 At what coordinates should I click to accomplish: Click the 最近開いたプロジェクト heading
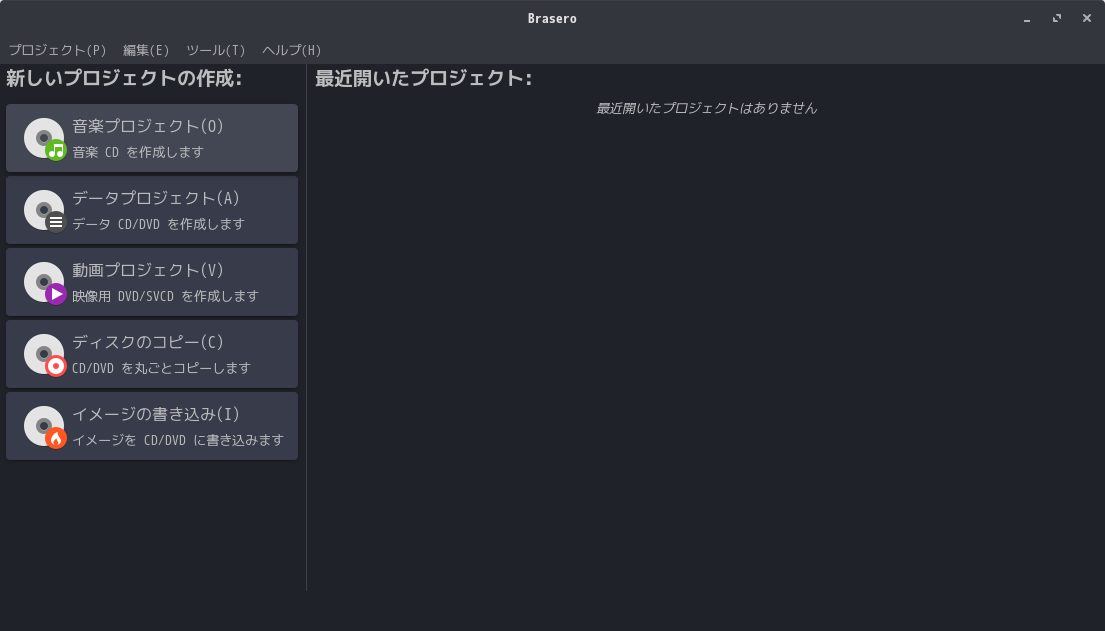coord(424,78)
